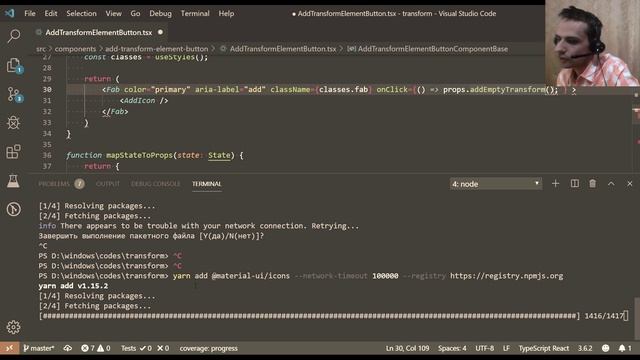Image resolution: width=640 pixels, height=360 pixels.
Task: Click 'src' in the breadcrumb
Action: click(x=41, y=49)
